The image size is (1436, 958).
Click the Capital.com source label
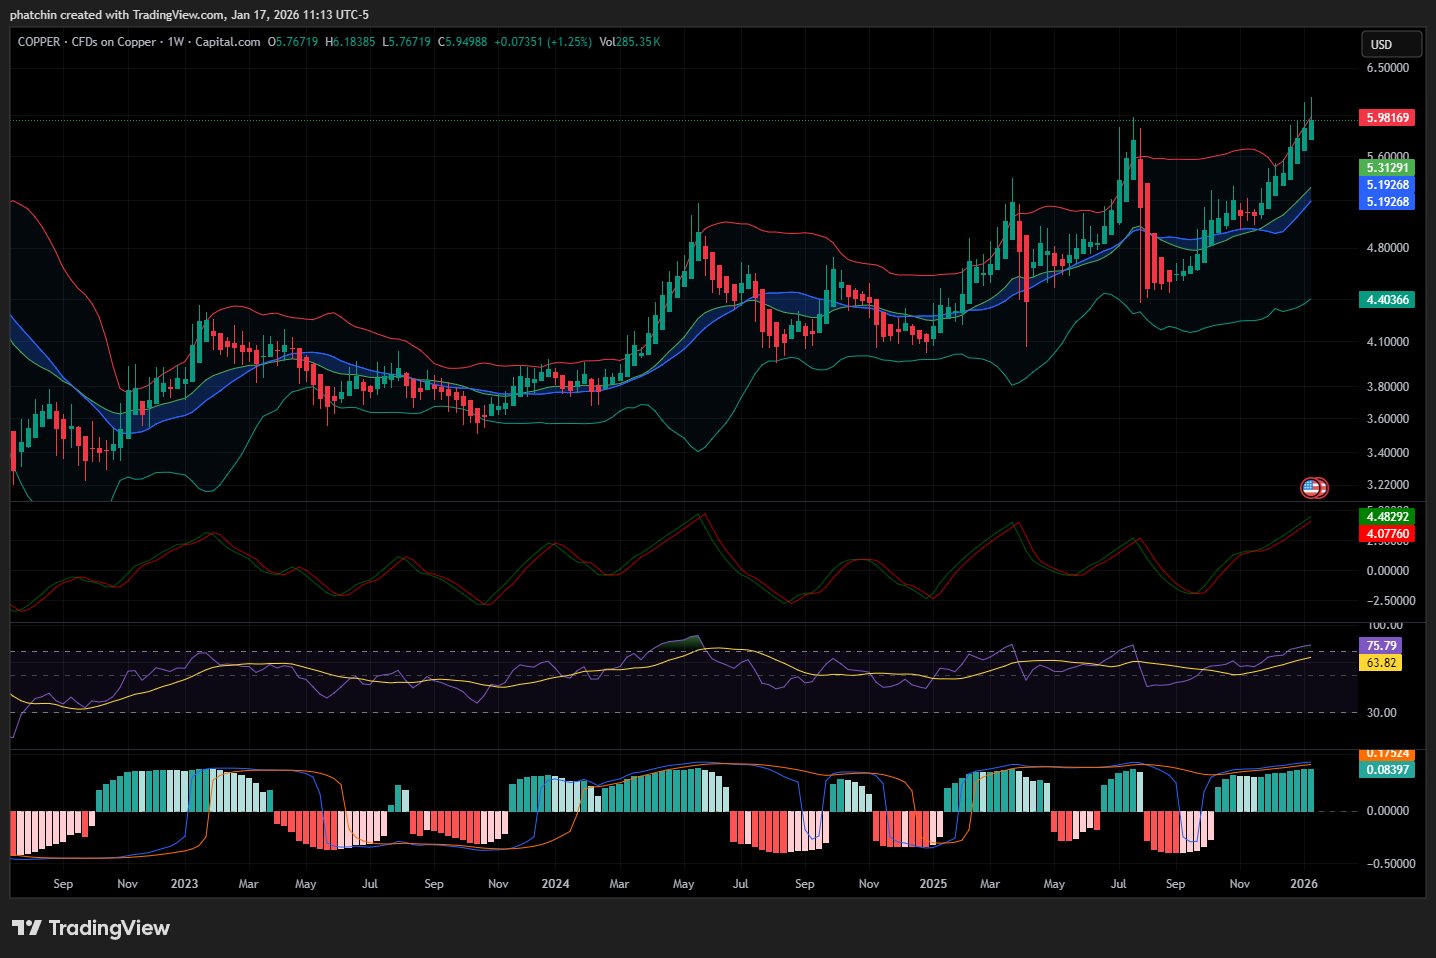point(227,42)
